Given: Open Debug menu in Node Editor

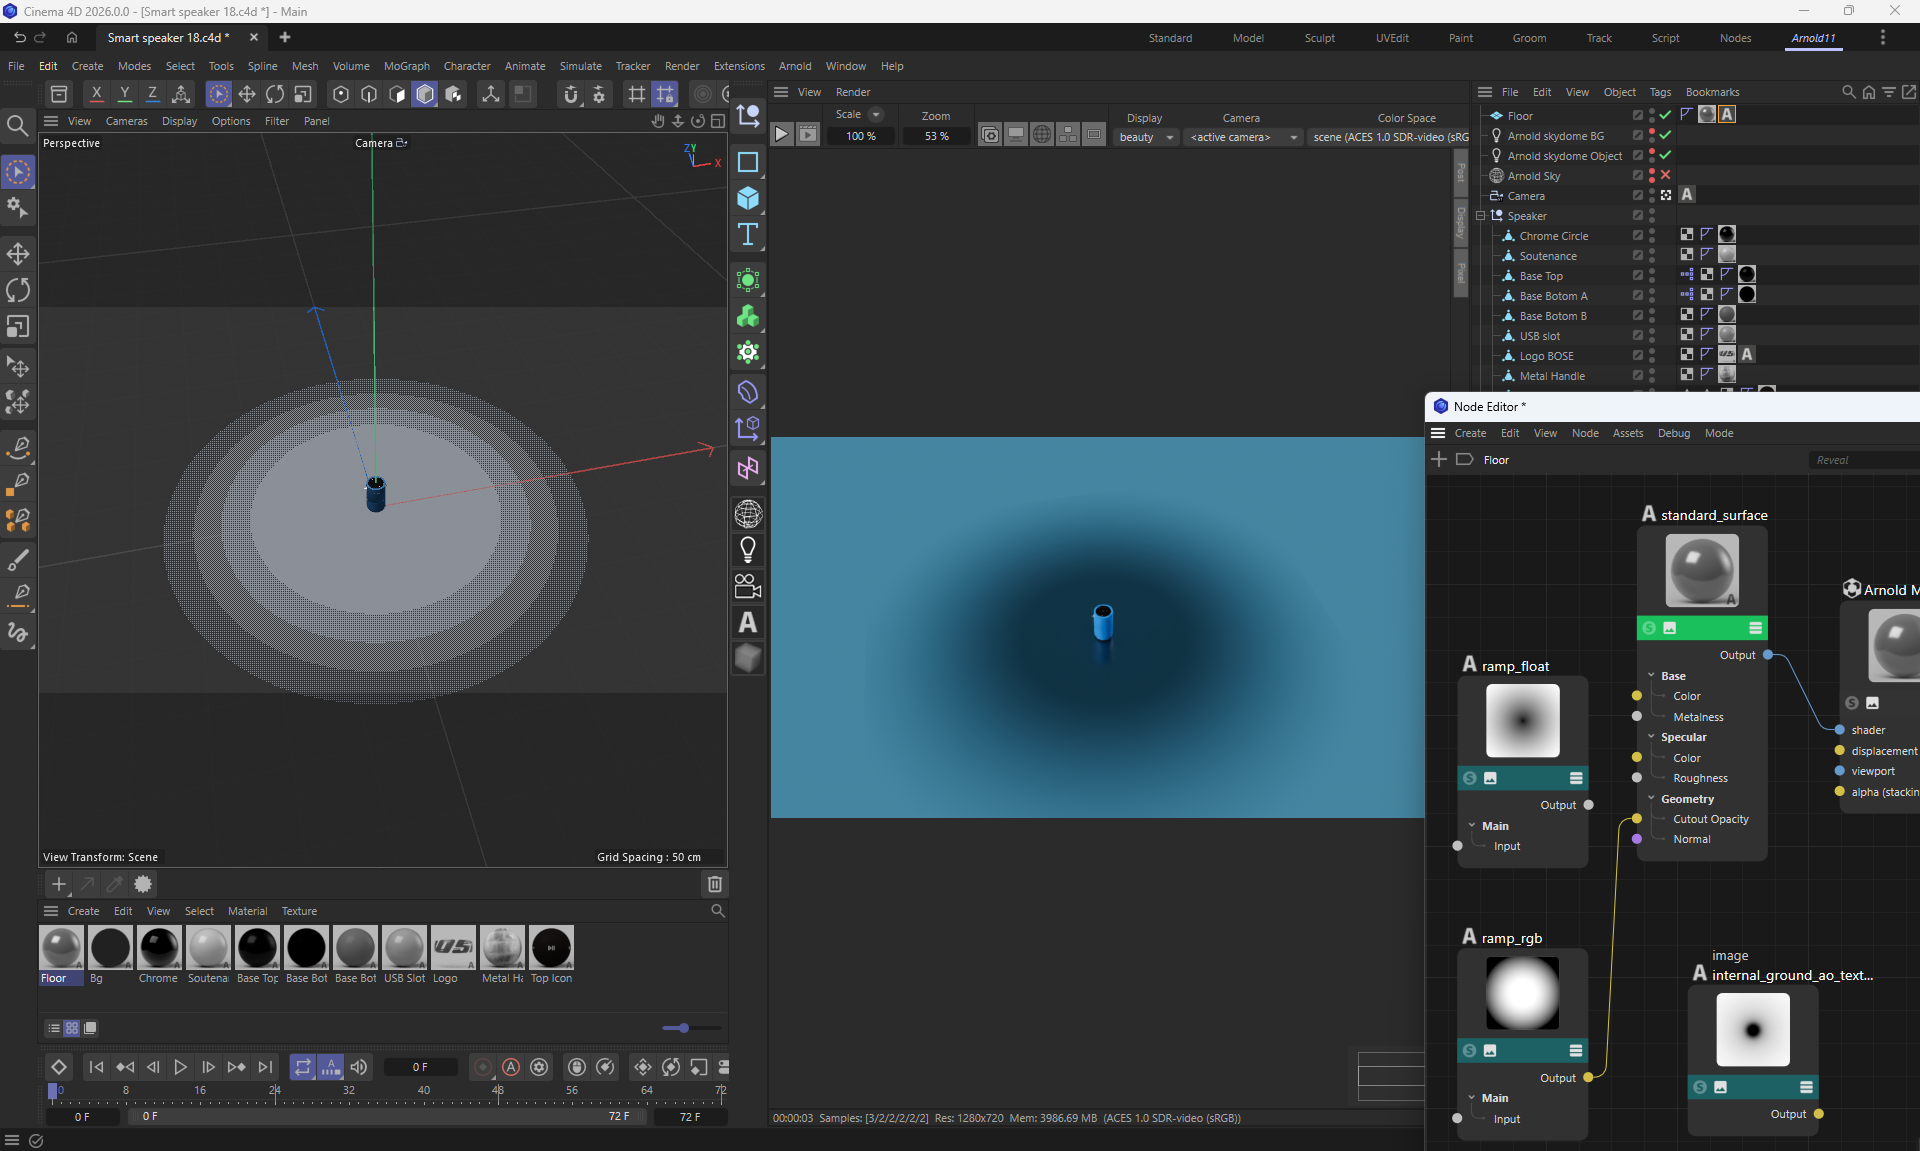Looking at the screenshot, I should point(1673,433).
